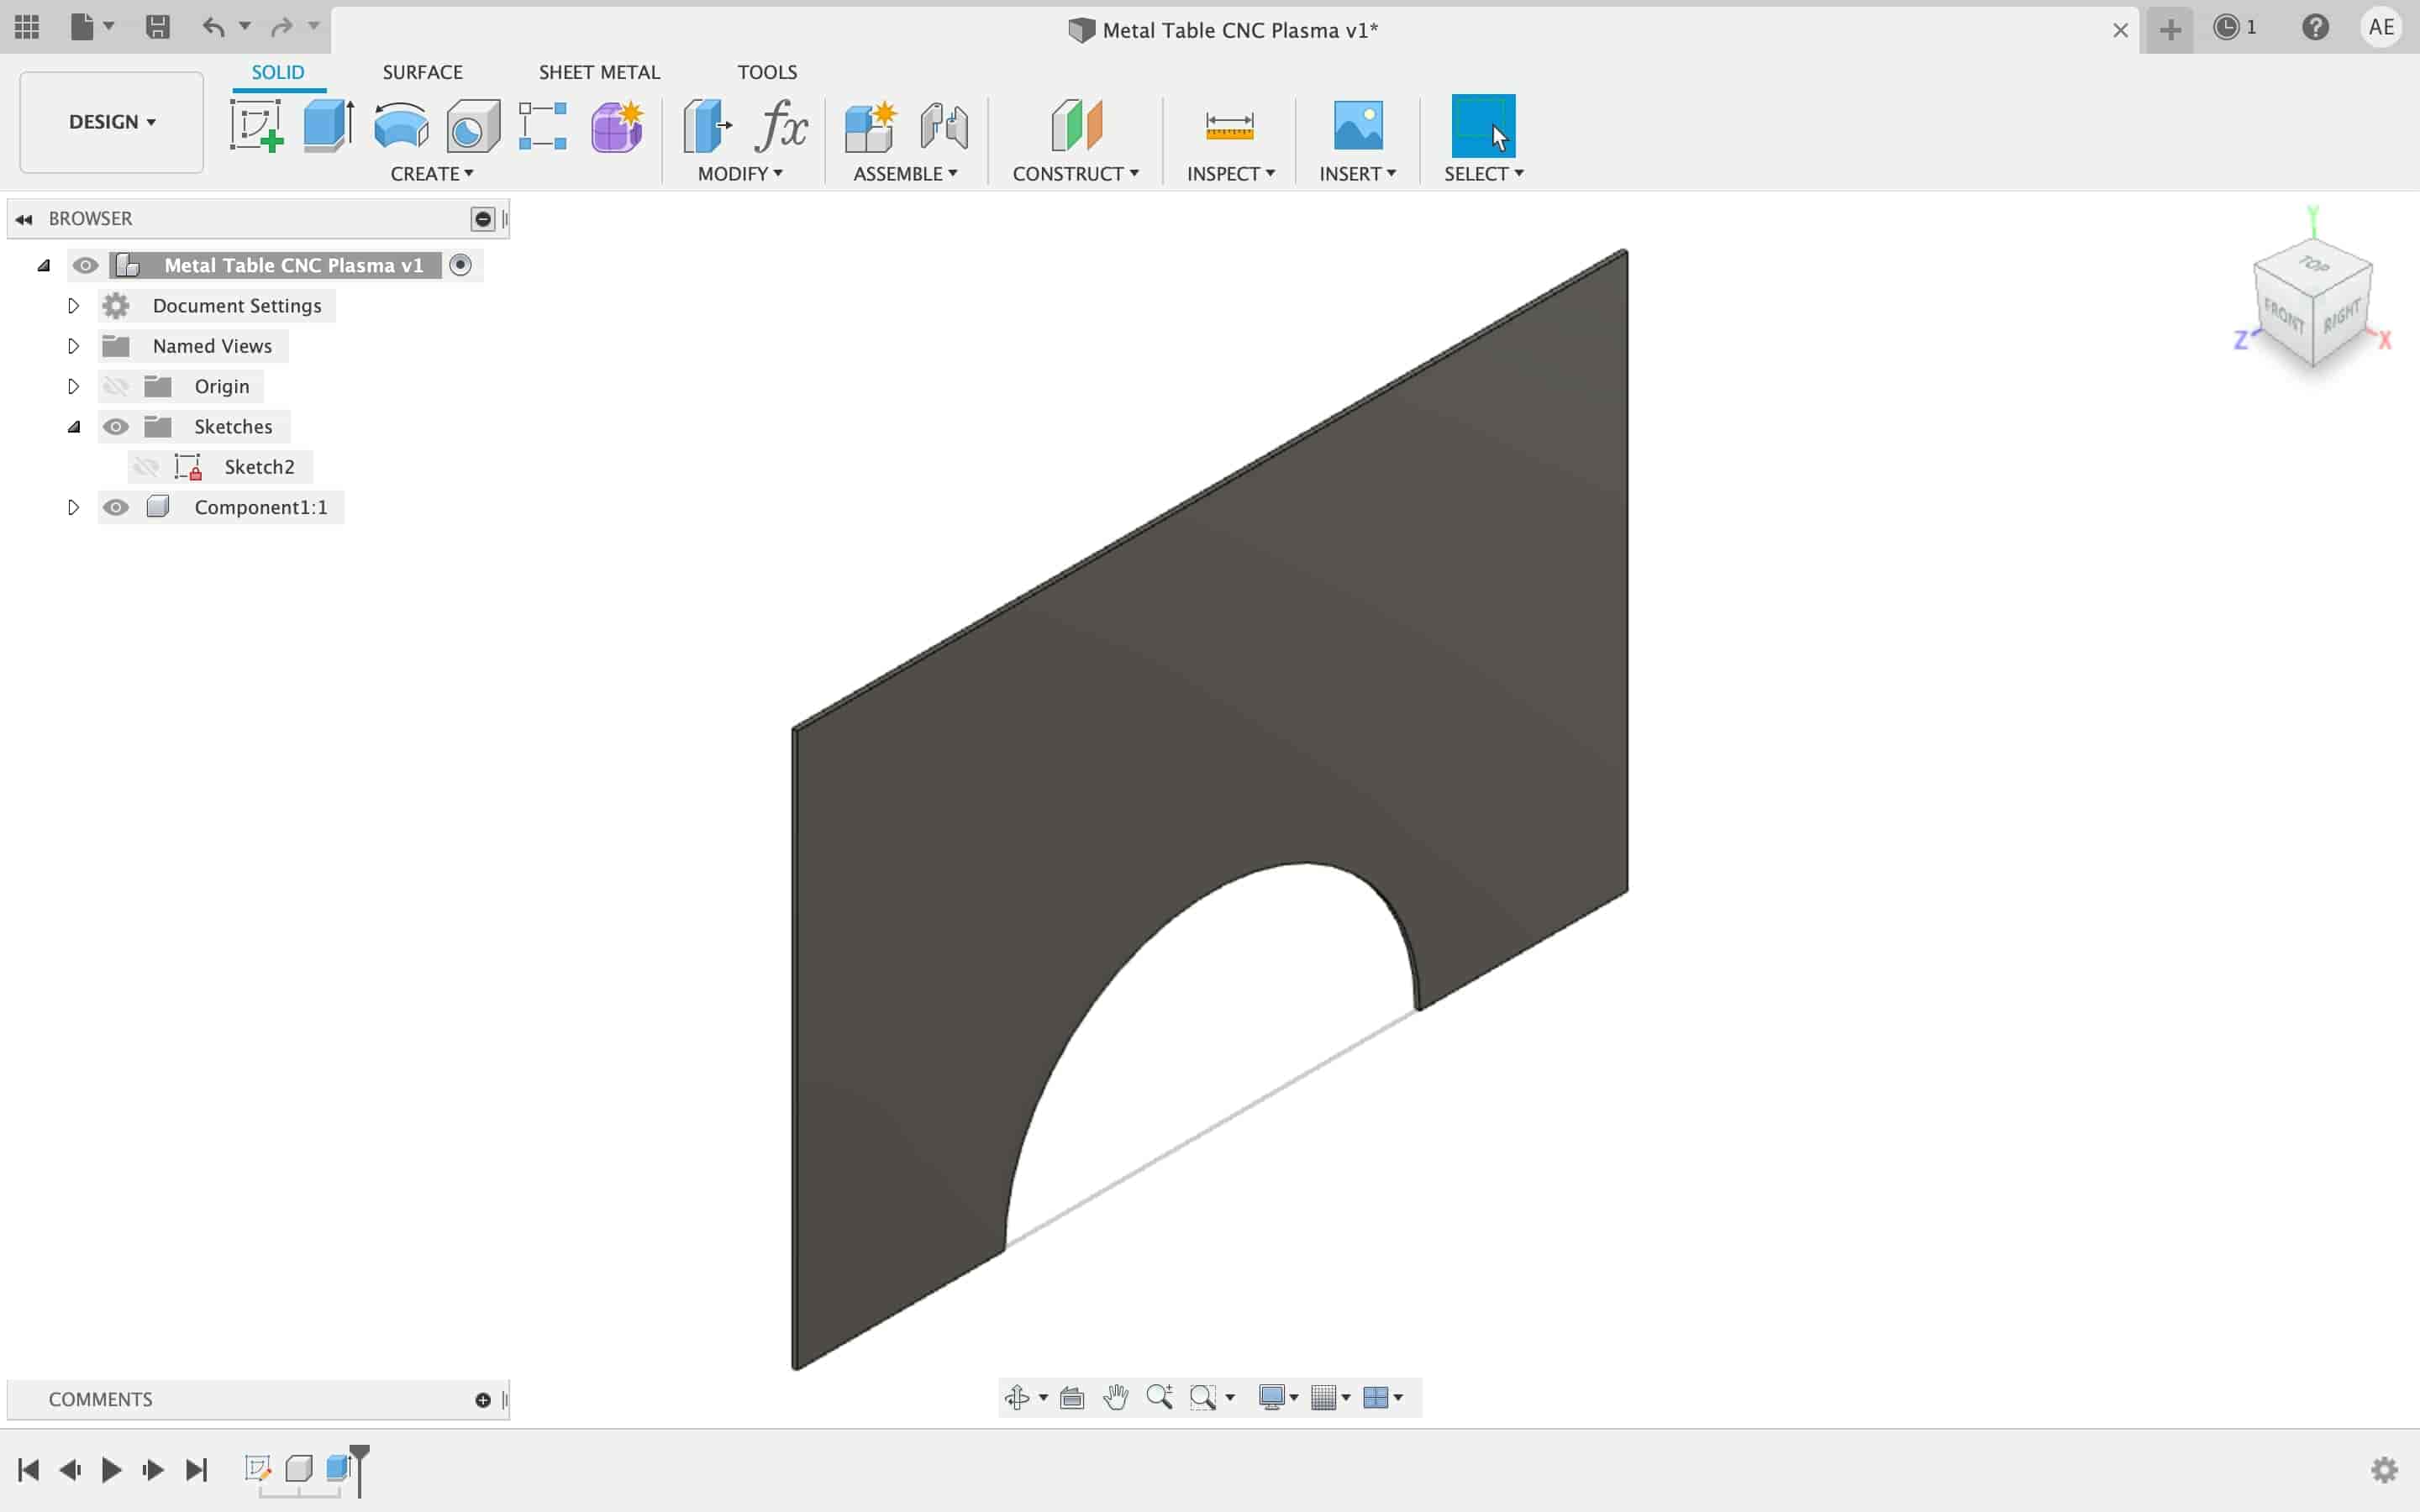The image size is (2420, 1512).
Task: Open the AE user profile
Action: coord(2381,27)
